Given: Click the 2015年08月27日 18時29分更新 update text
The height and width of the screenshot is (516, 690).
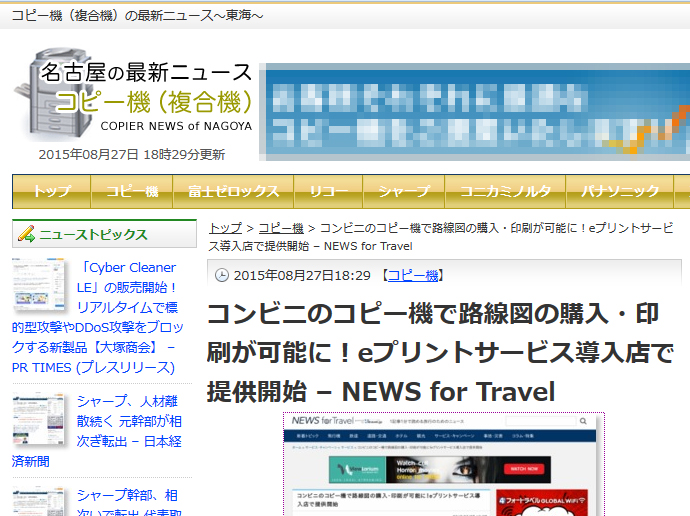Looking at the screenshot, I should click(x=132, y=154).
